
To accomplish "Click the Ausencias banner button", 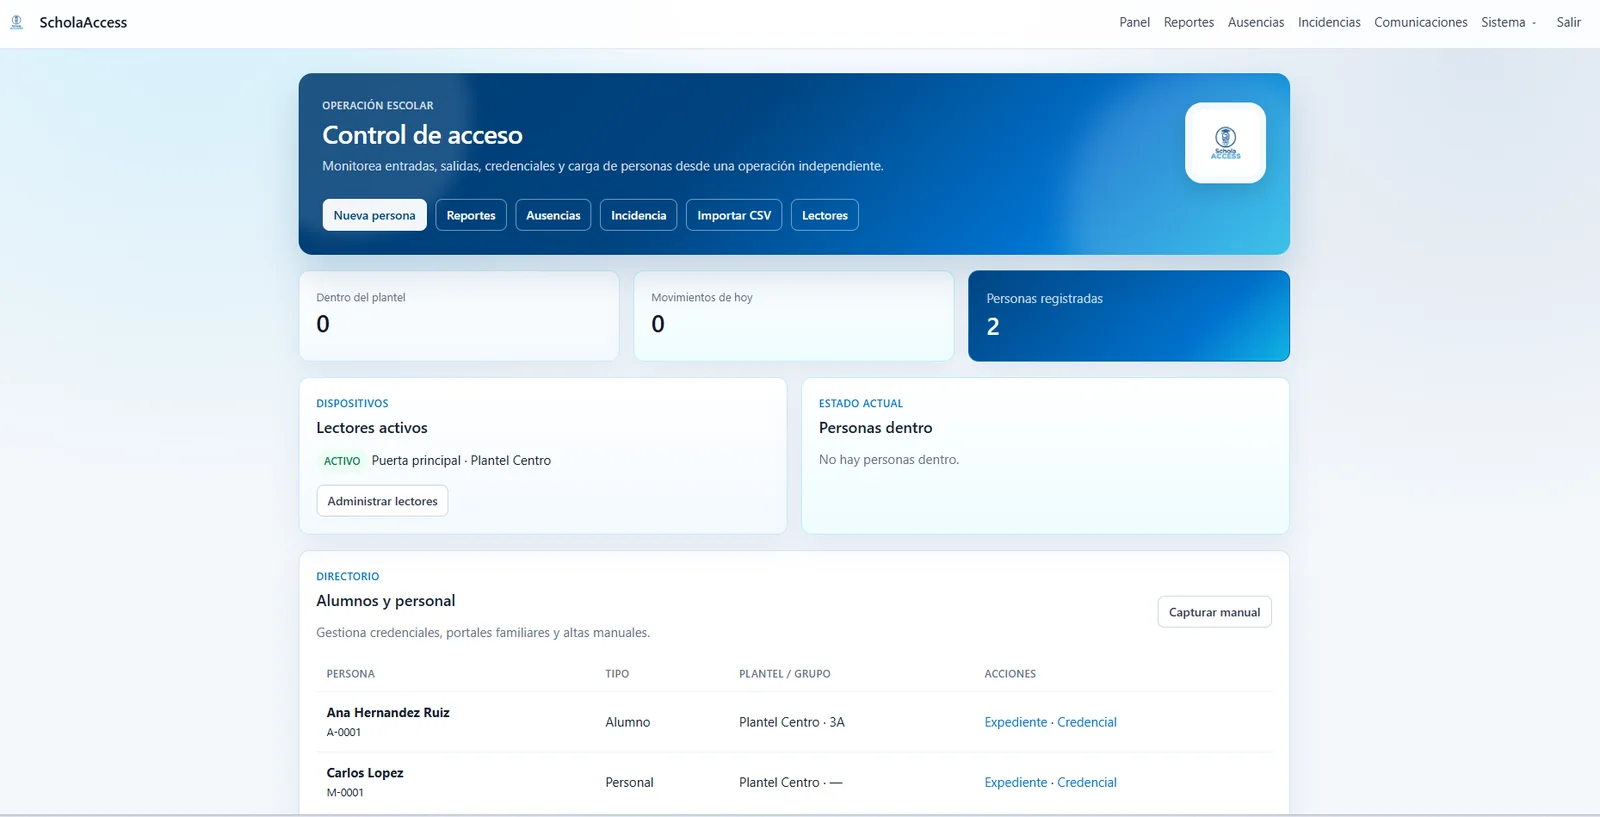I will point(553,215).
